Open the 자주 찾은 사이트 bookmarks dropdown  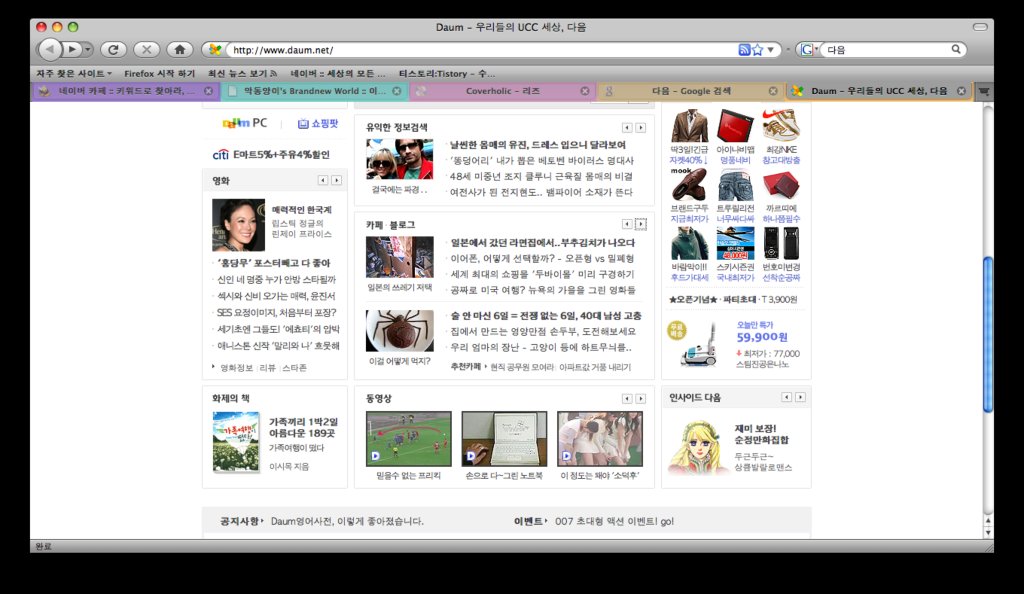(x=74, y=73)
